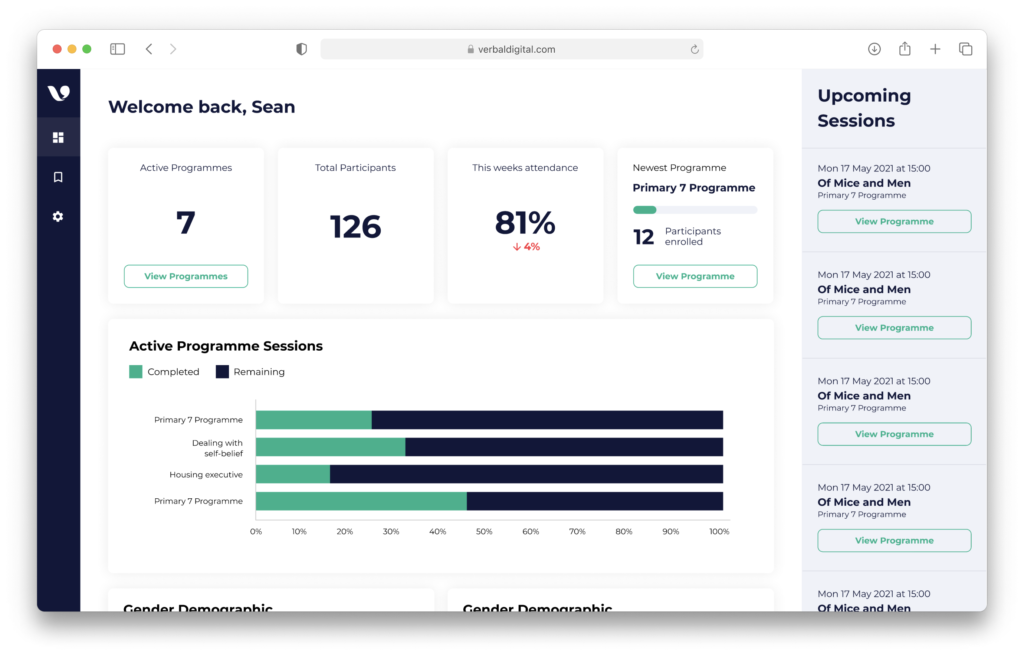The width and height of the screenshot is (1024, 656).
Task: Click the 'This weeks attendance' label
Action: pos(525,168)
